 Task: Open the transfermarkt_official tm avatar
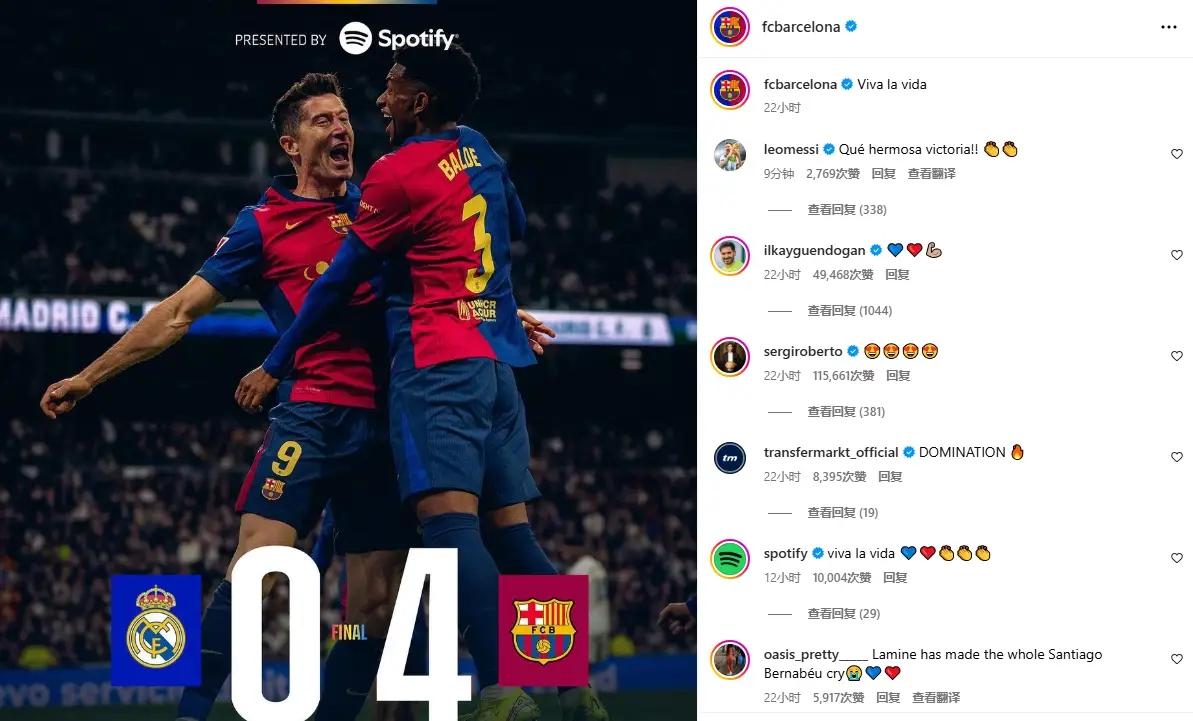tap(730, 458)
